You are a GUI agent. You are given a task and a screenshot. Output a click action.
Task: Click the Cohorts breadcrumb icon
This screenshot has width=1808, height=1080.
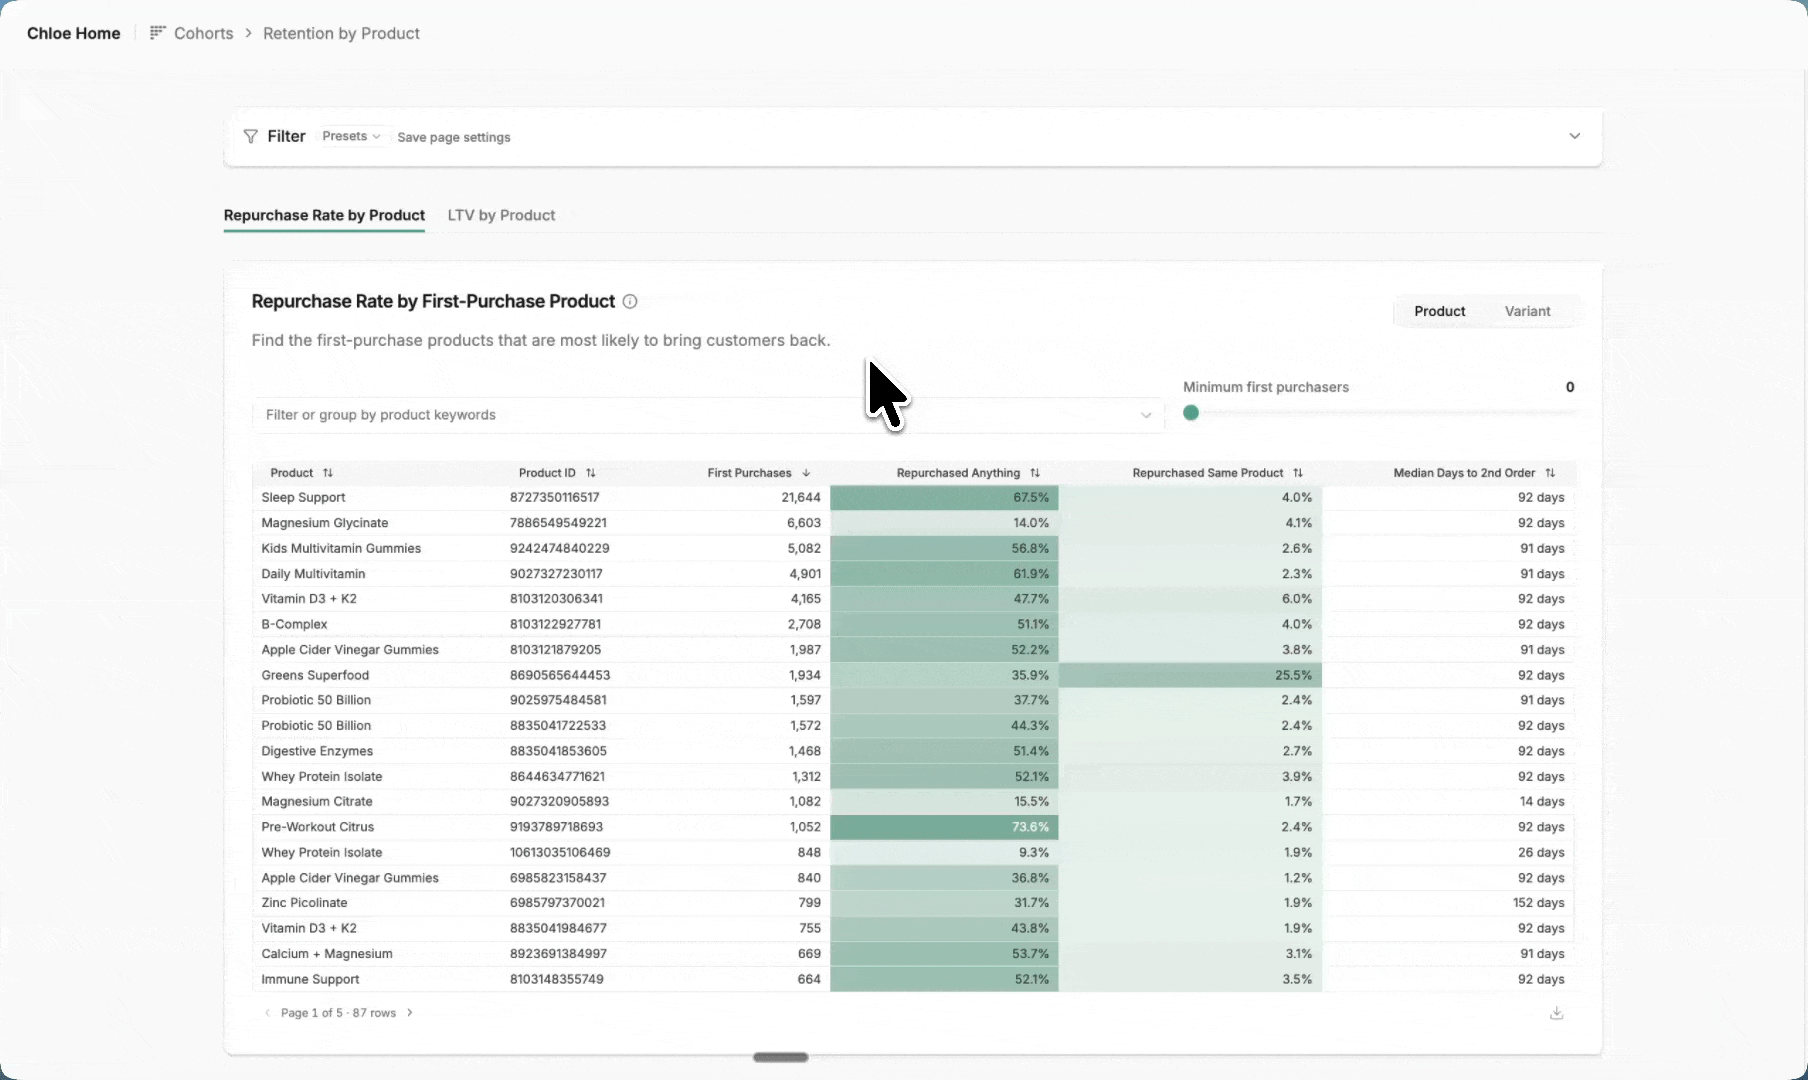(157, 33)
